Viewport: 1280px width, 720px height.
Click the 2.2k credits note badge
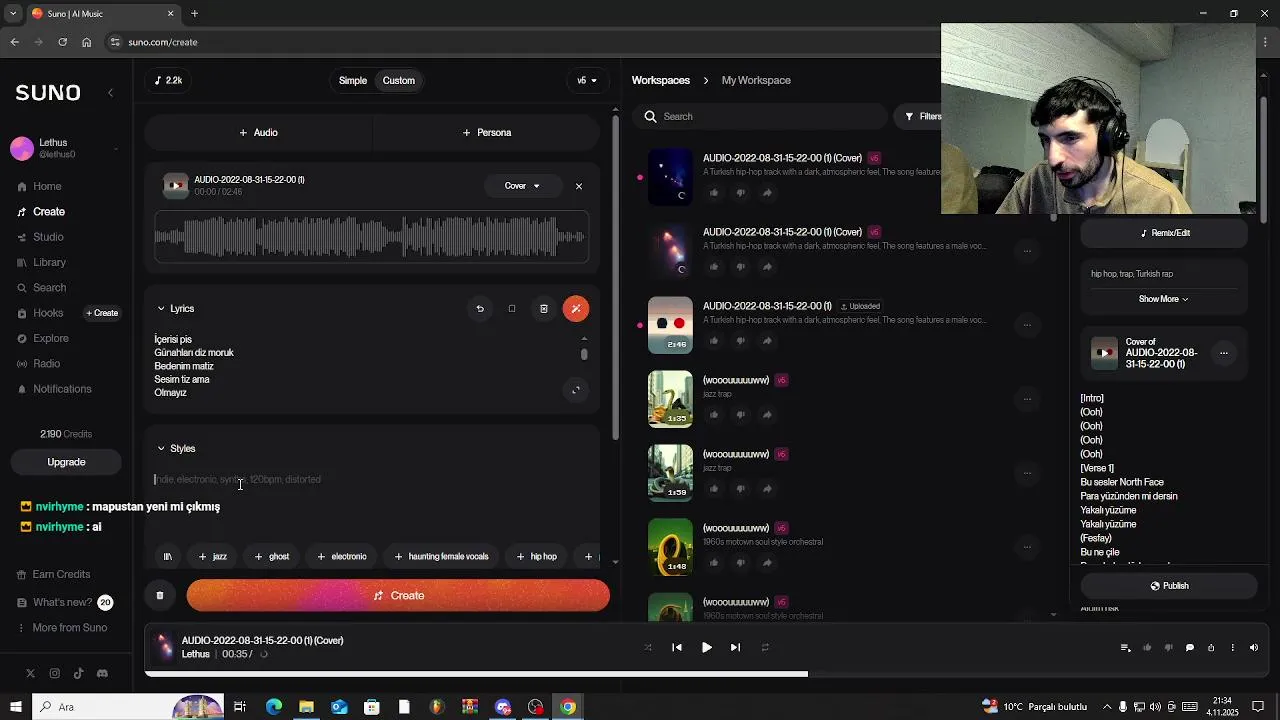coord(168,80)
